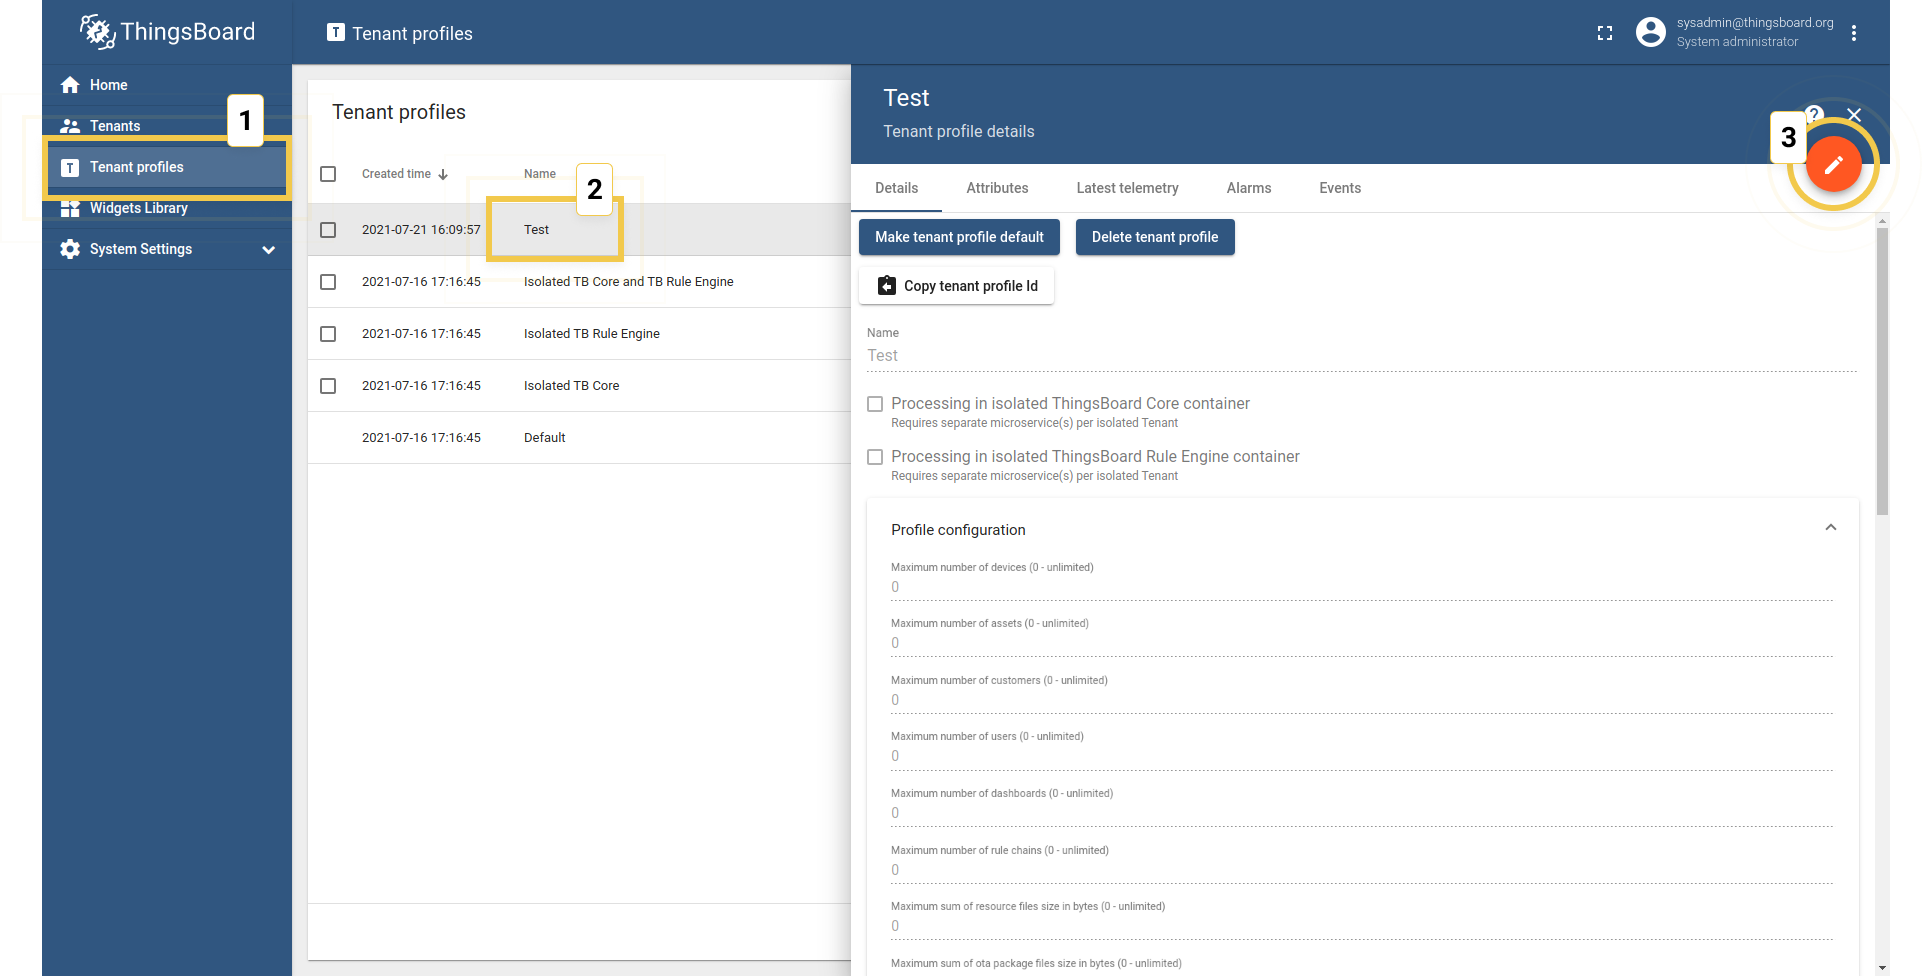This screenshot has height=976, width=1922.
Task: Open Widgets Library in sidebar
Action: pos(138,208)
